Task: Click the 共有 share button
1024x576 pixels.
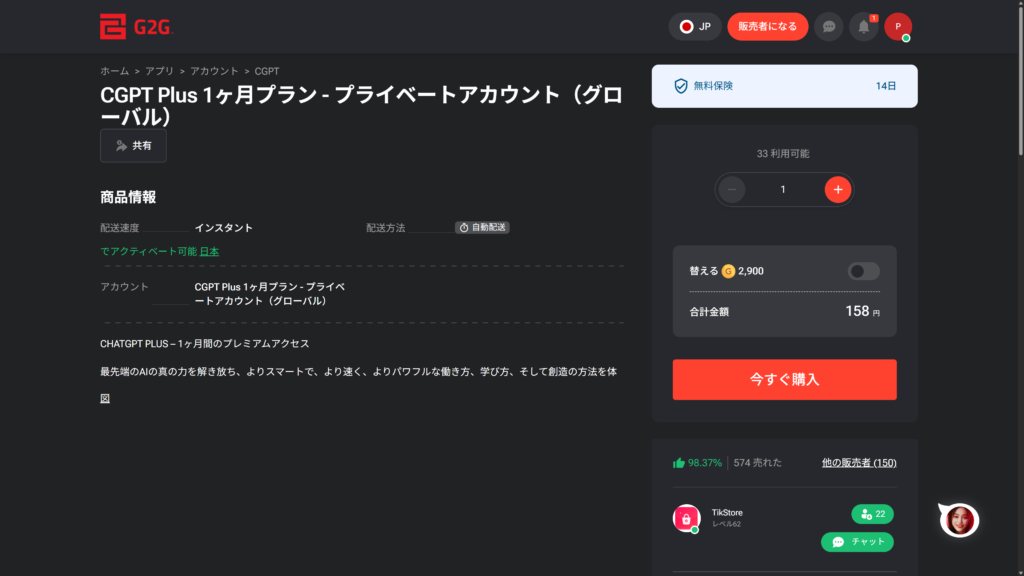Action: [x=133, y=146]
